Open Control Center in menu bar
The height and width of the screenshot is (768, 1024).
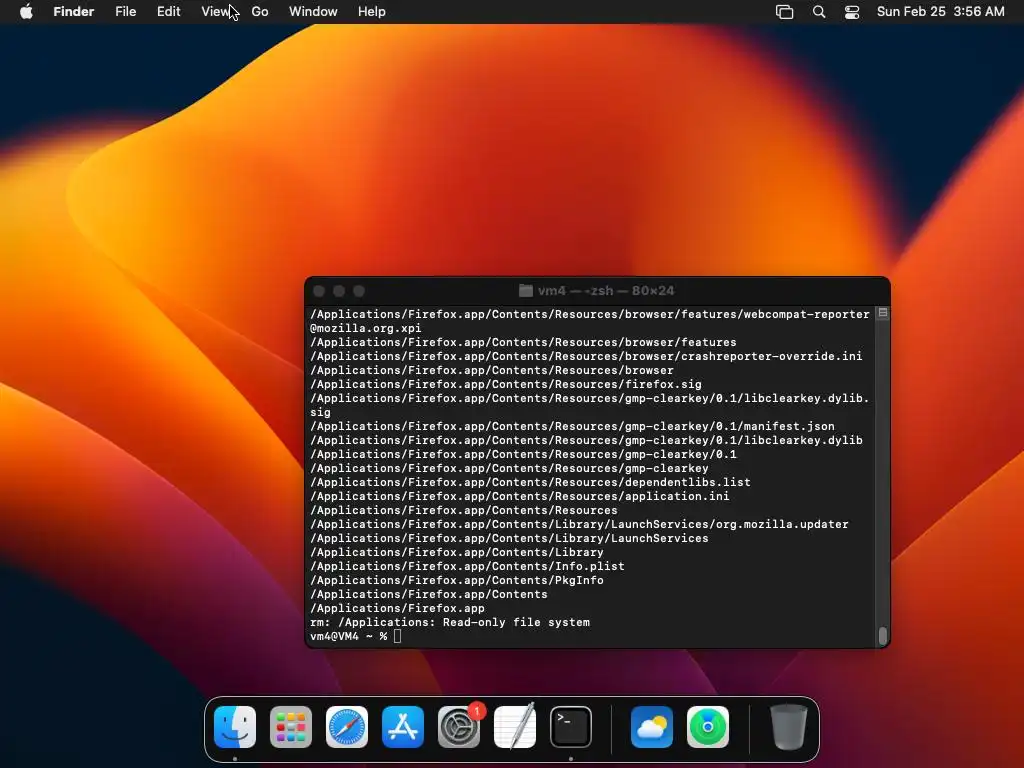852,12
